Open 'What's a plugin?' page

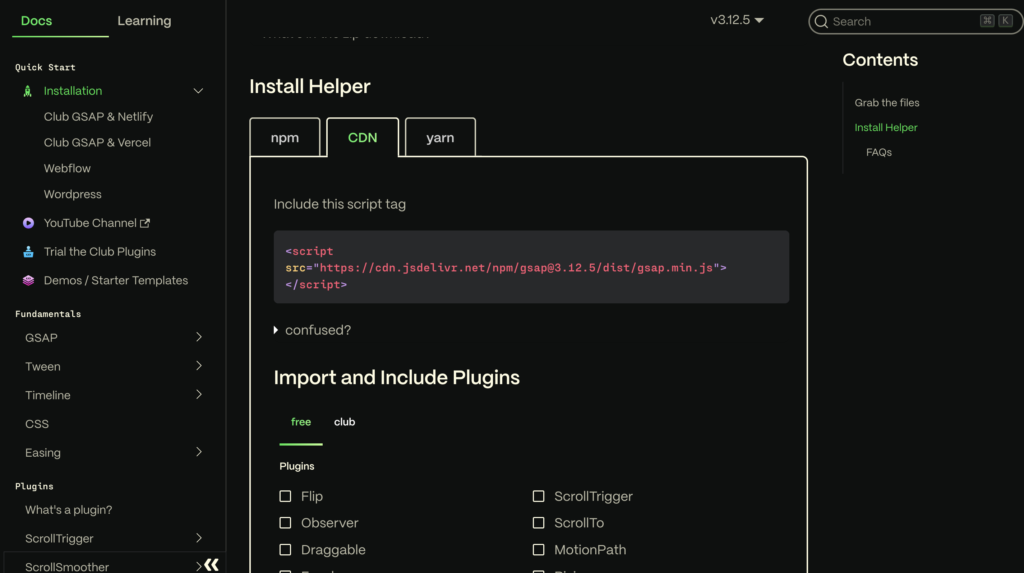point(69,510)
